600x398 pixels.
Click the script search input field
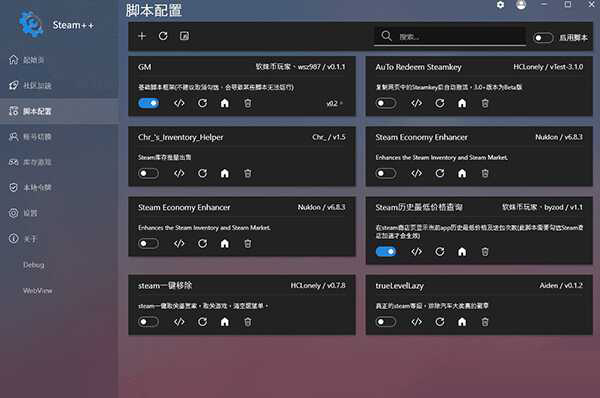(450, 37)
